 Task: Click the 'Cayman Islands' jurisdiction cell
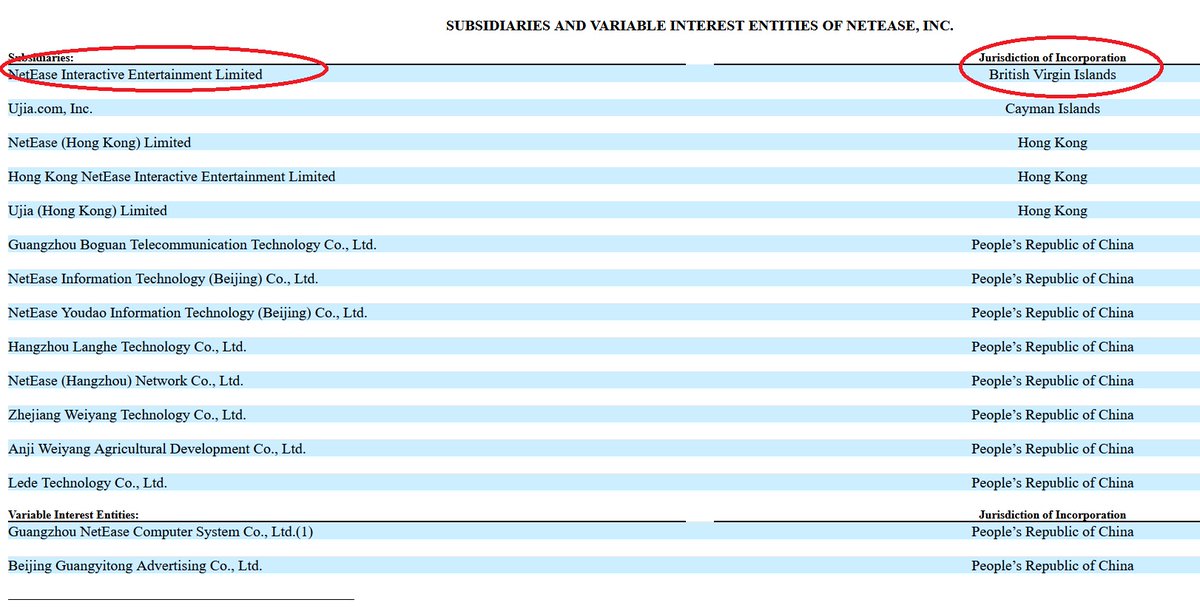[1052, 108]
